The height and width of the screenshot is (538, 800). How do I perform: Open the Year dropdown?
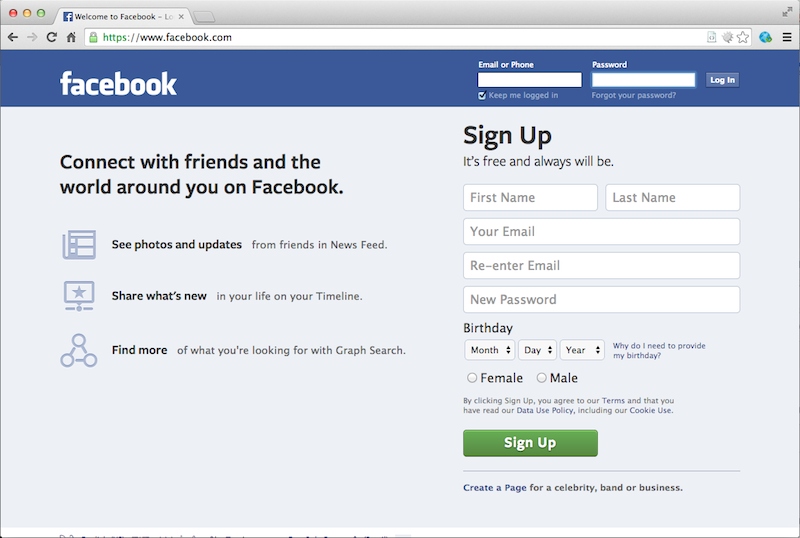(x=582, y=350)
